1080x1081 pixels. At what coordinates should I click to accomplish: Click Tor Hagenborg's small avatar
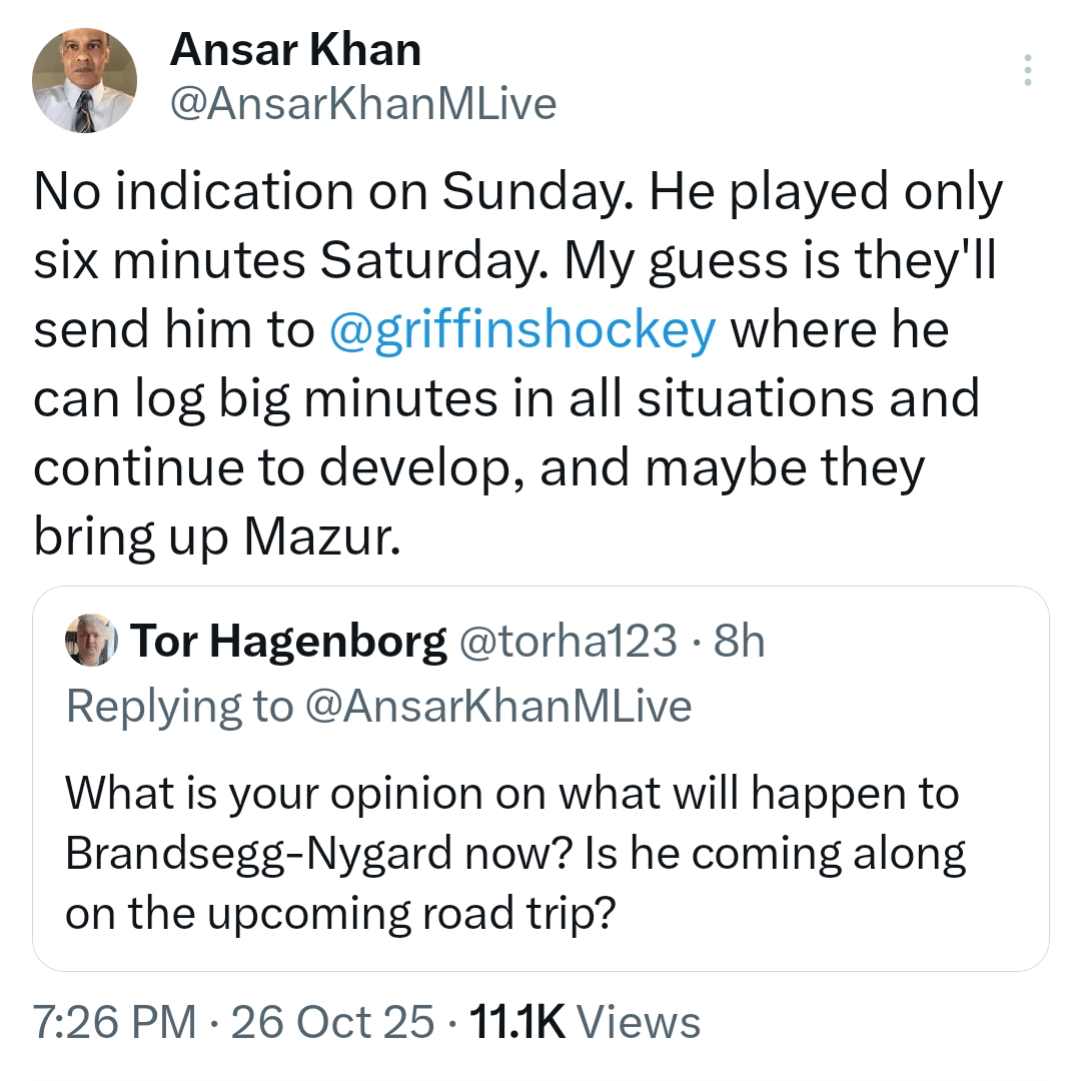point(91,641)
